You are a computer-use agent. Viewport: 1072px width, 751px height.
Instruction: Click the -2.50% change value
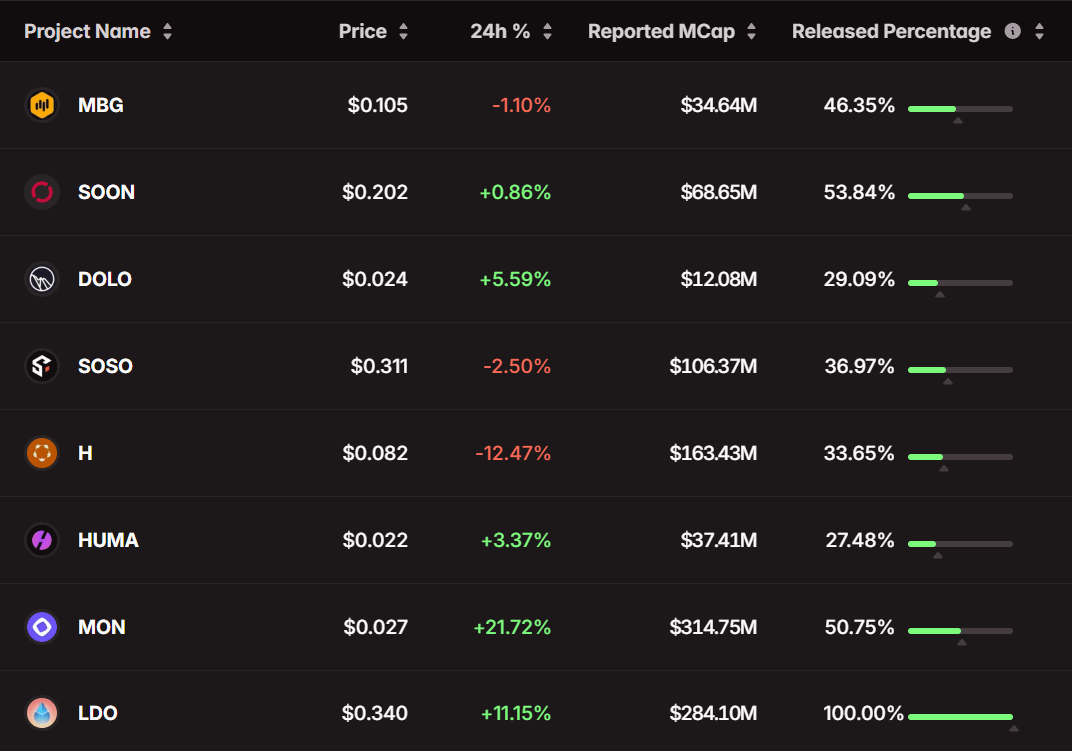pyautogui.click(x=517, y=366)
